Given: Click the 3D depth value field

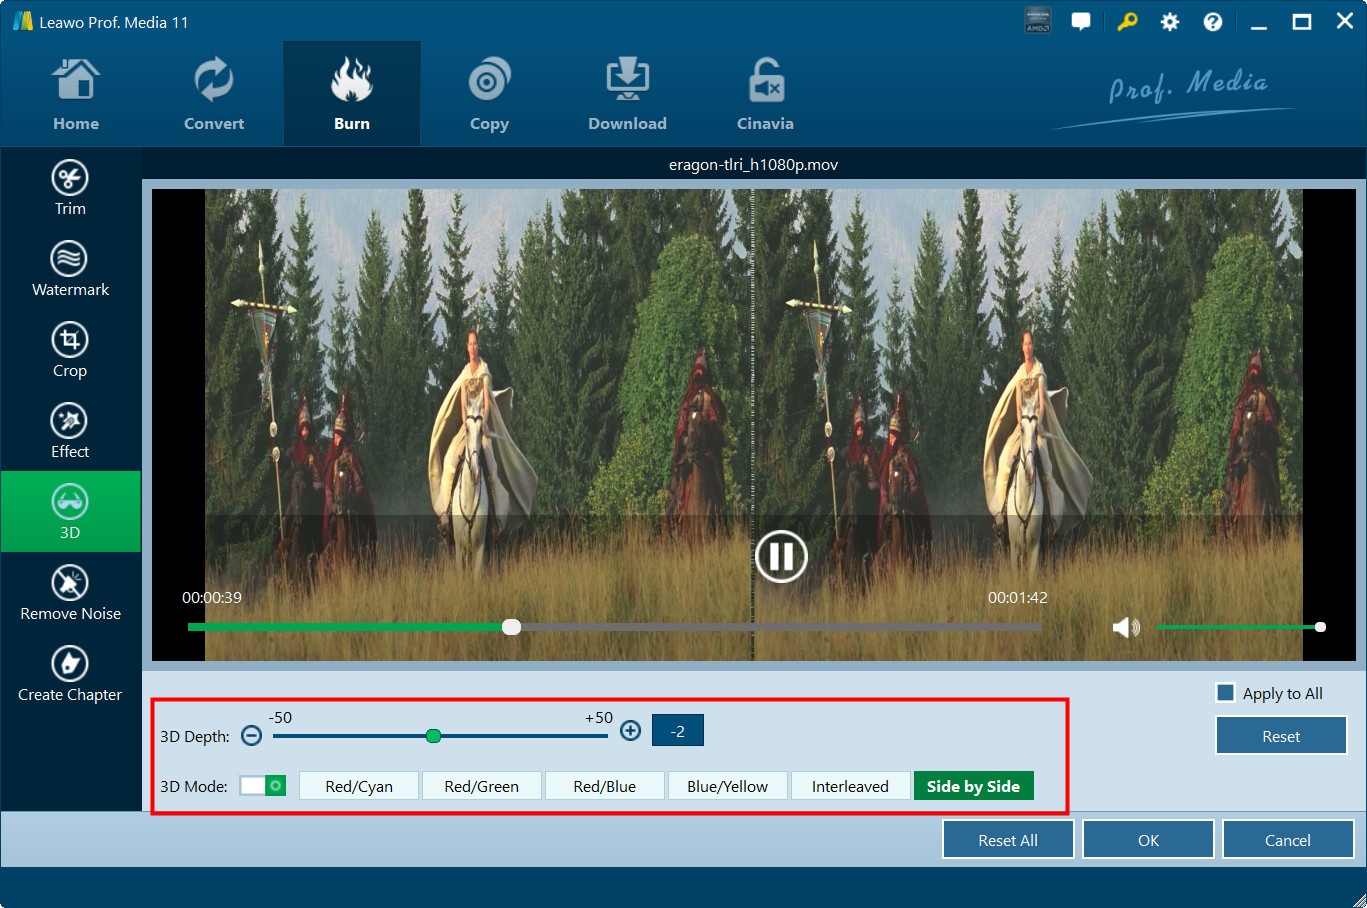Looking at the screenshot, I should [678, 731].
